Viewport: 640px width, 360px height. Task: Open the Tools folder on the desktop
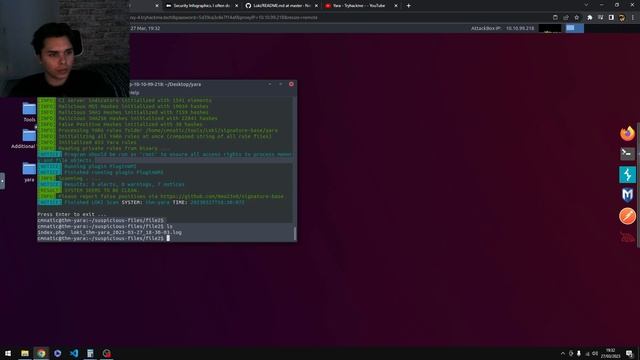coord(29,112)
